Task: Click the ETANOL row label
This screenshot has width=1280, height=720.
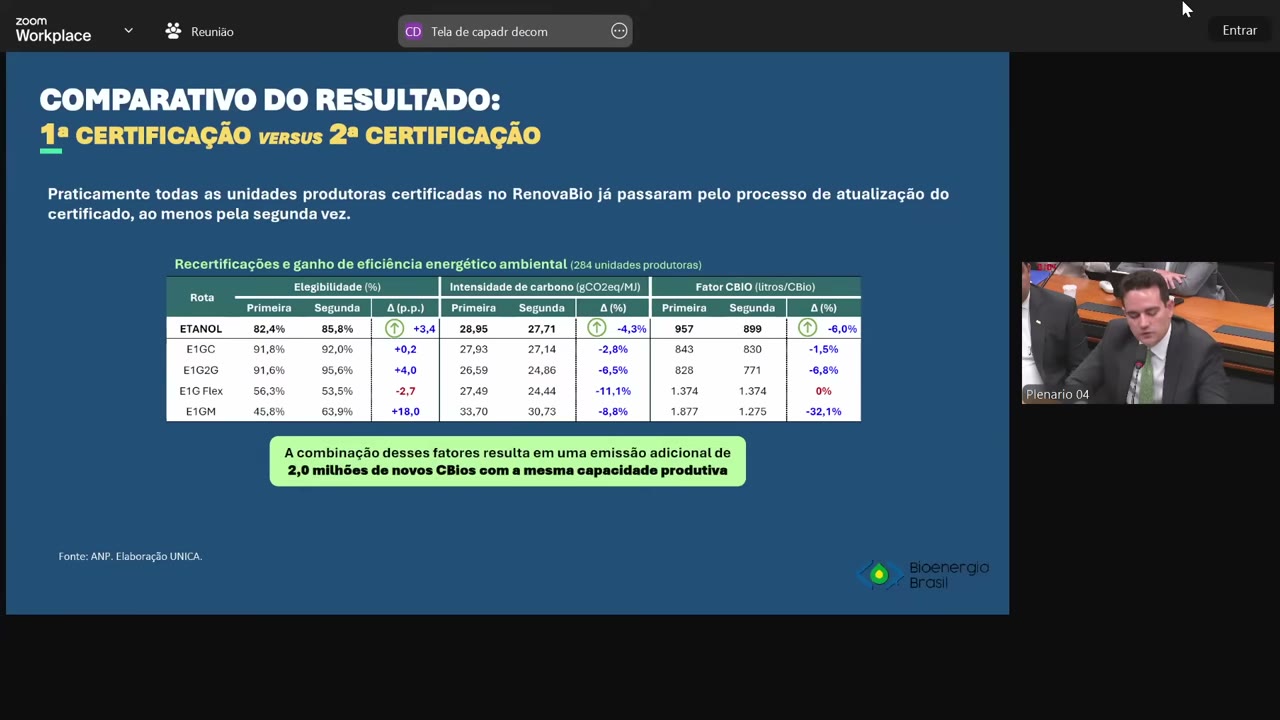Action: [201, 329]
